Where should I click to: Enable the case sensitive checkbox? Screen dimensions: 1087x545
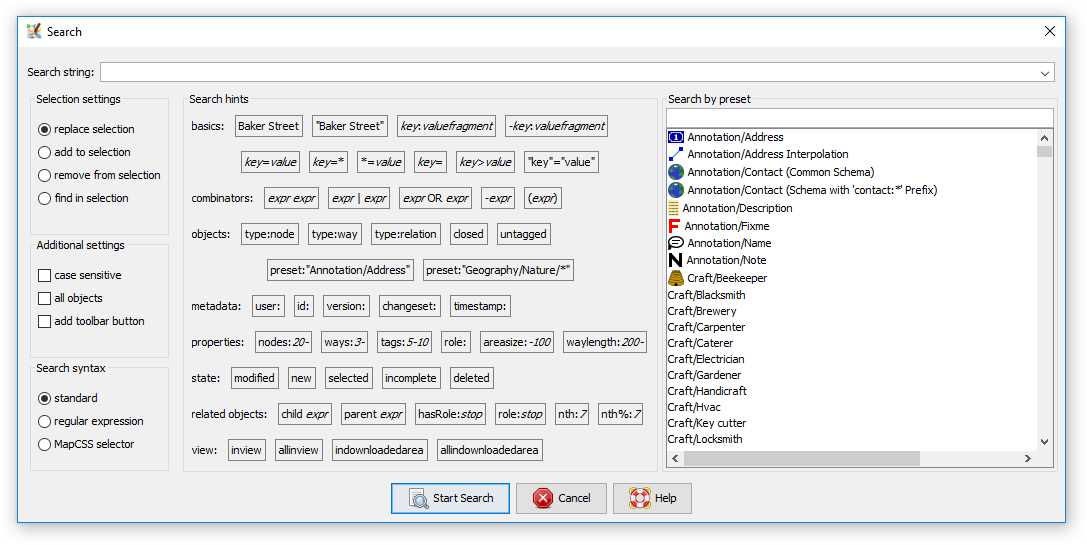pos(44,275)
